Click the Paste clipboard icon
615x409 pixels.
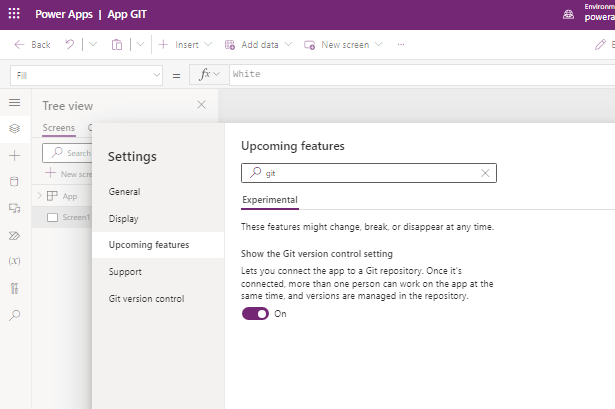coord(116,45)
